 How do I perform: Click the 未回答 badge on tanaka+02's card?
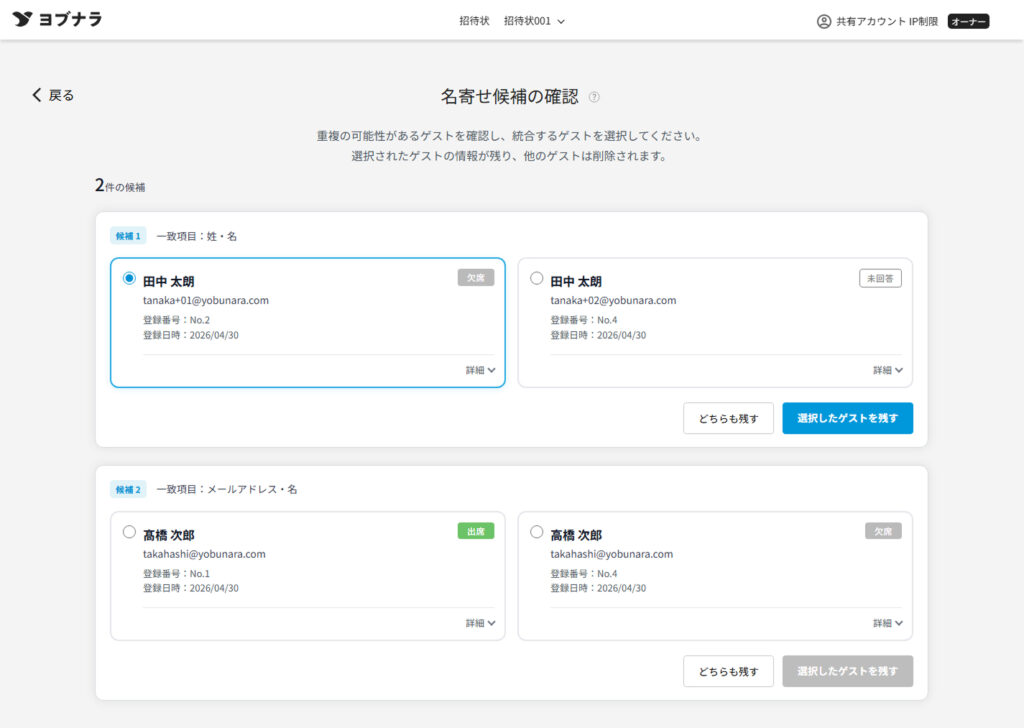[881, 278]
